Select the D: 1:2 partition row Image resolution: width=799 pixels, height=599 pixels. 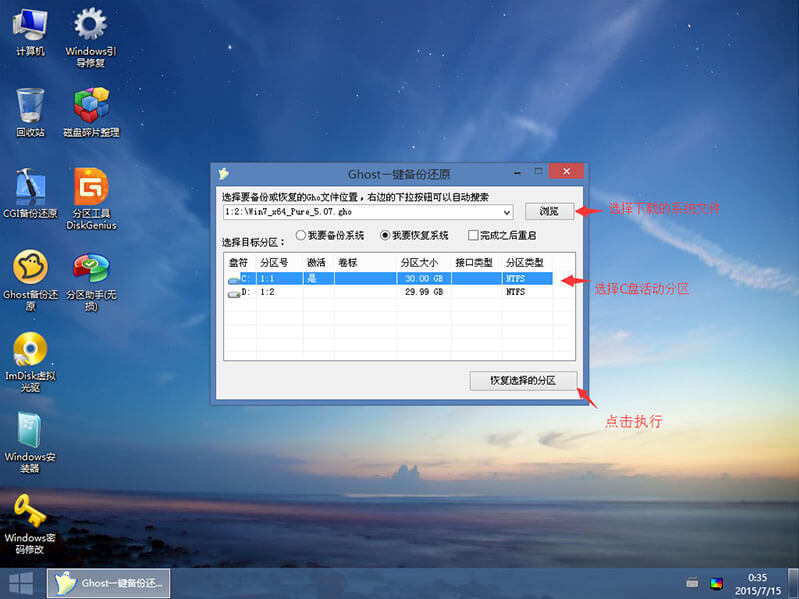pyautogui.click(x=390, y=292)
